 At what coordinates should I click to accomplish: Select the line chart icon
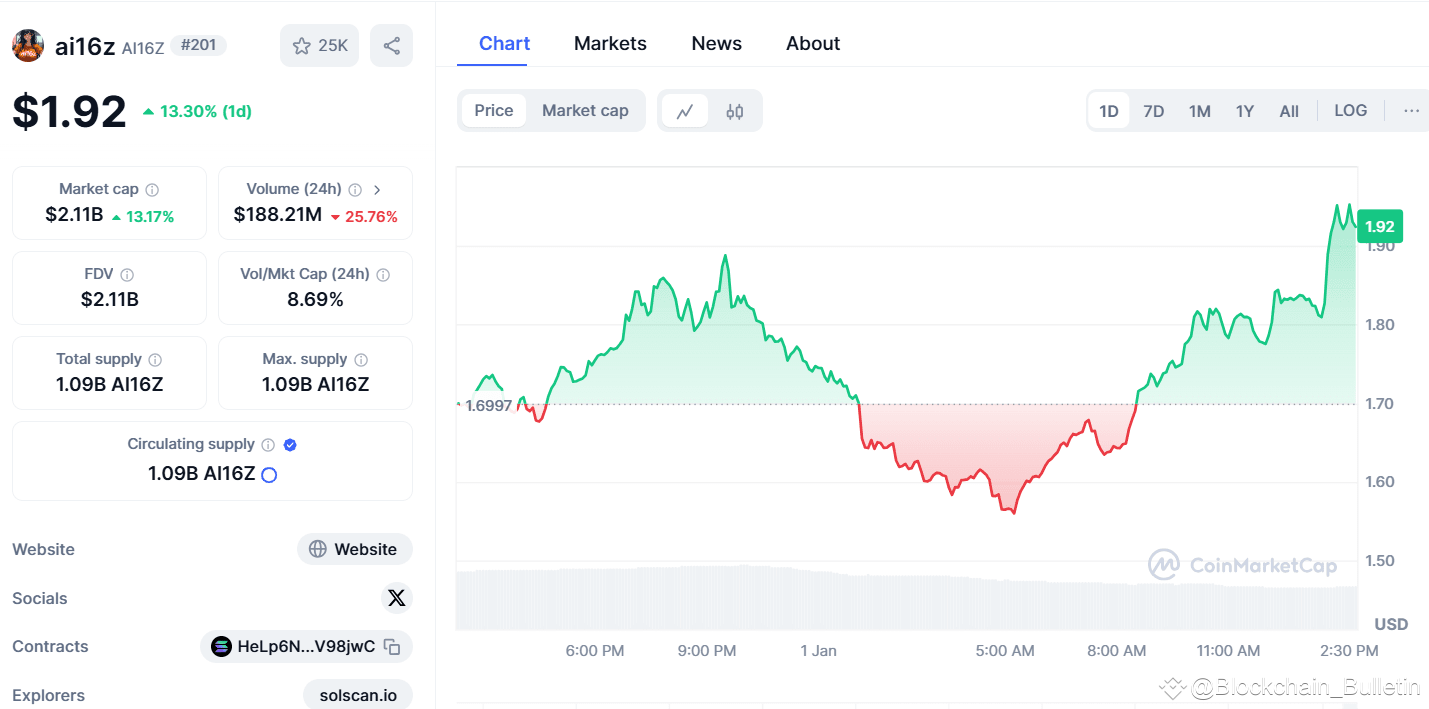(686, 110)
